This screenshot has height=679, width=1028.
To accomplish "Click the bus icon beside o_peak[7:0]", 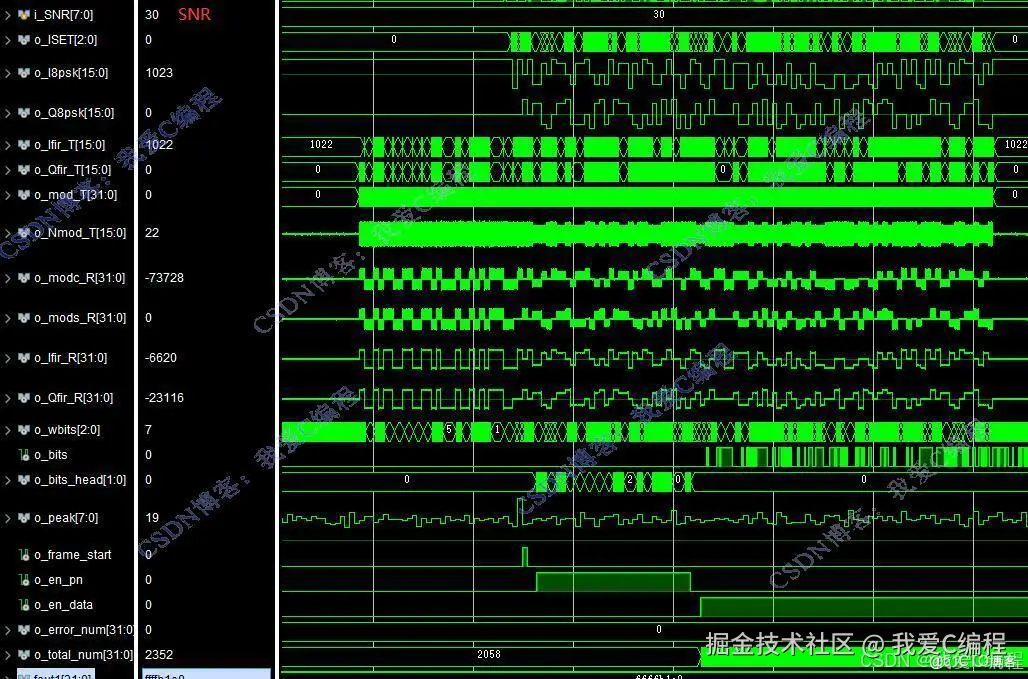I will (22, 518).
